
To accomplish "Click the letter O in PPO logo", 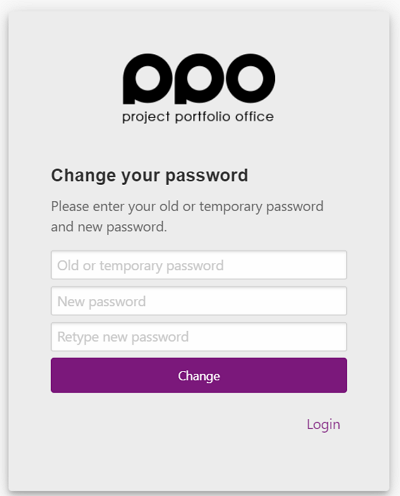I will click(250, 78).
